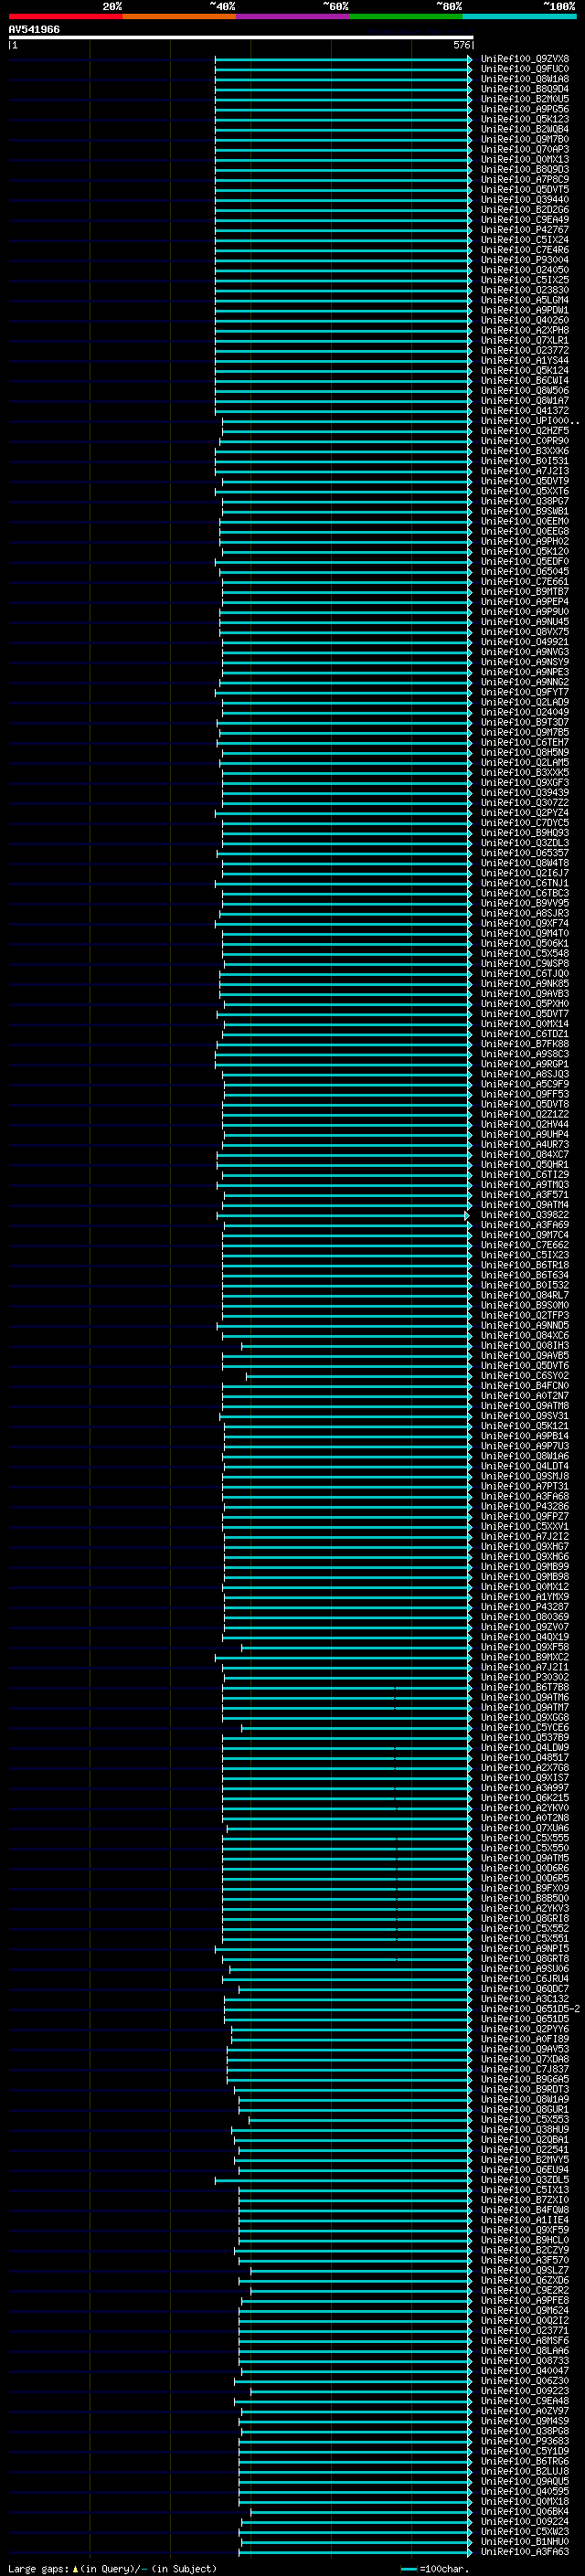Click the white query sequence bar
This screenshot has width=585, height=2576.
click(241, 37)
